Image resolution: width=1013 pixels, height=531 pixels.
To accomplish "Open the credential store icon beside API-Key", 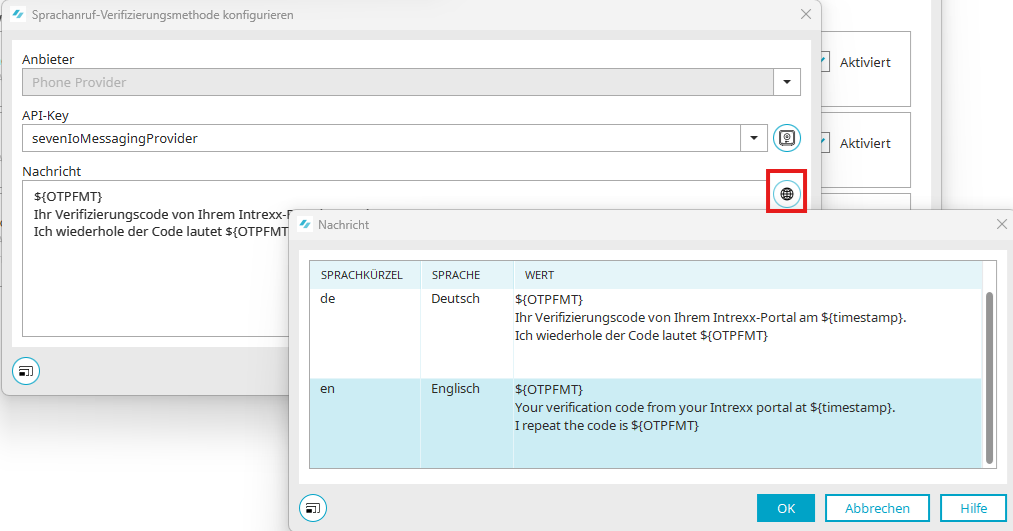I will pyautogui.click(x=786, y=138).
